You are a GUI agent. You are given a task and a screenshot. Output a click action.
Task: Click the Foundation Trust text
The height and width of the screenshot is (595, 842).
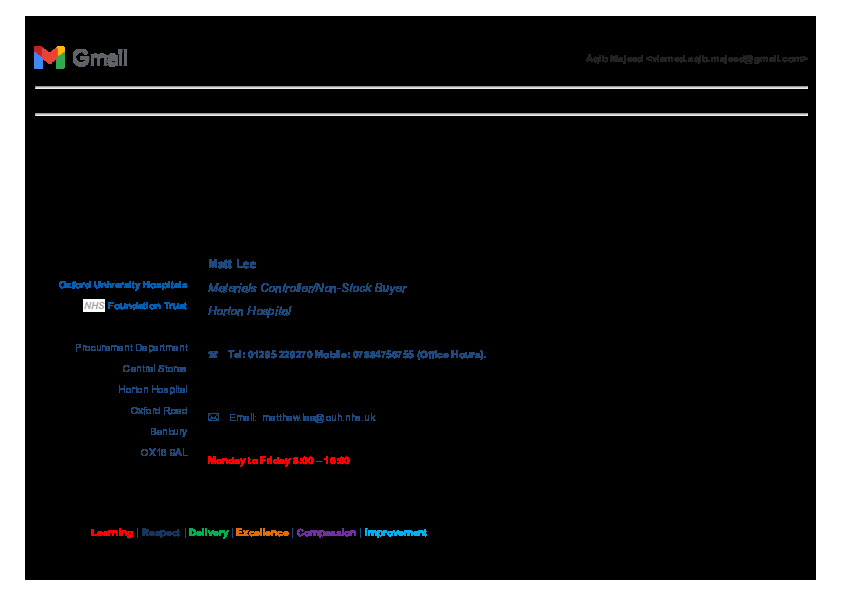click(147, 306)
